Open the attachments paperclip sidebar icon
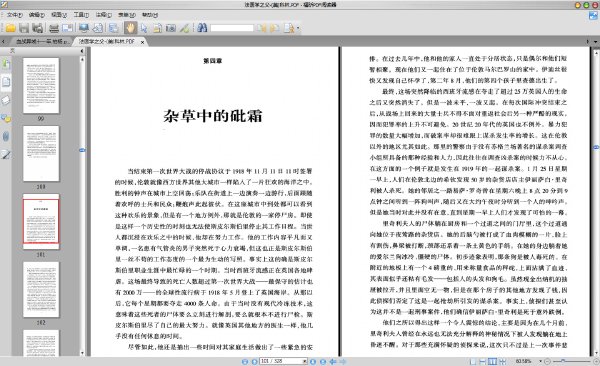The width and height of the screenshot is (600, 366). coord(6,136)
